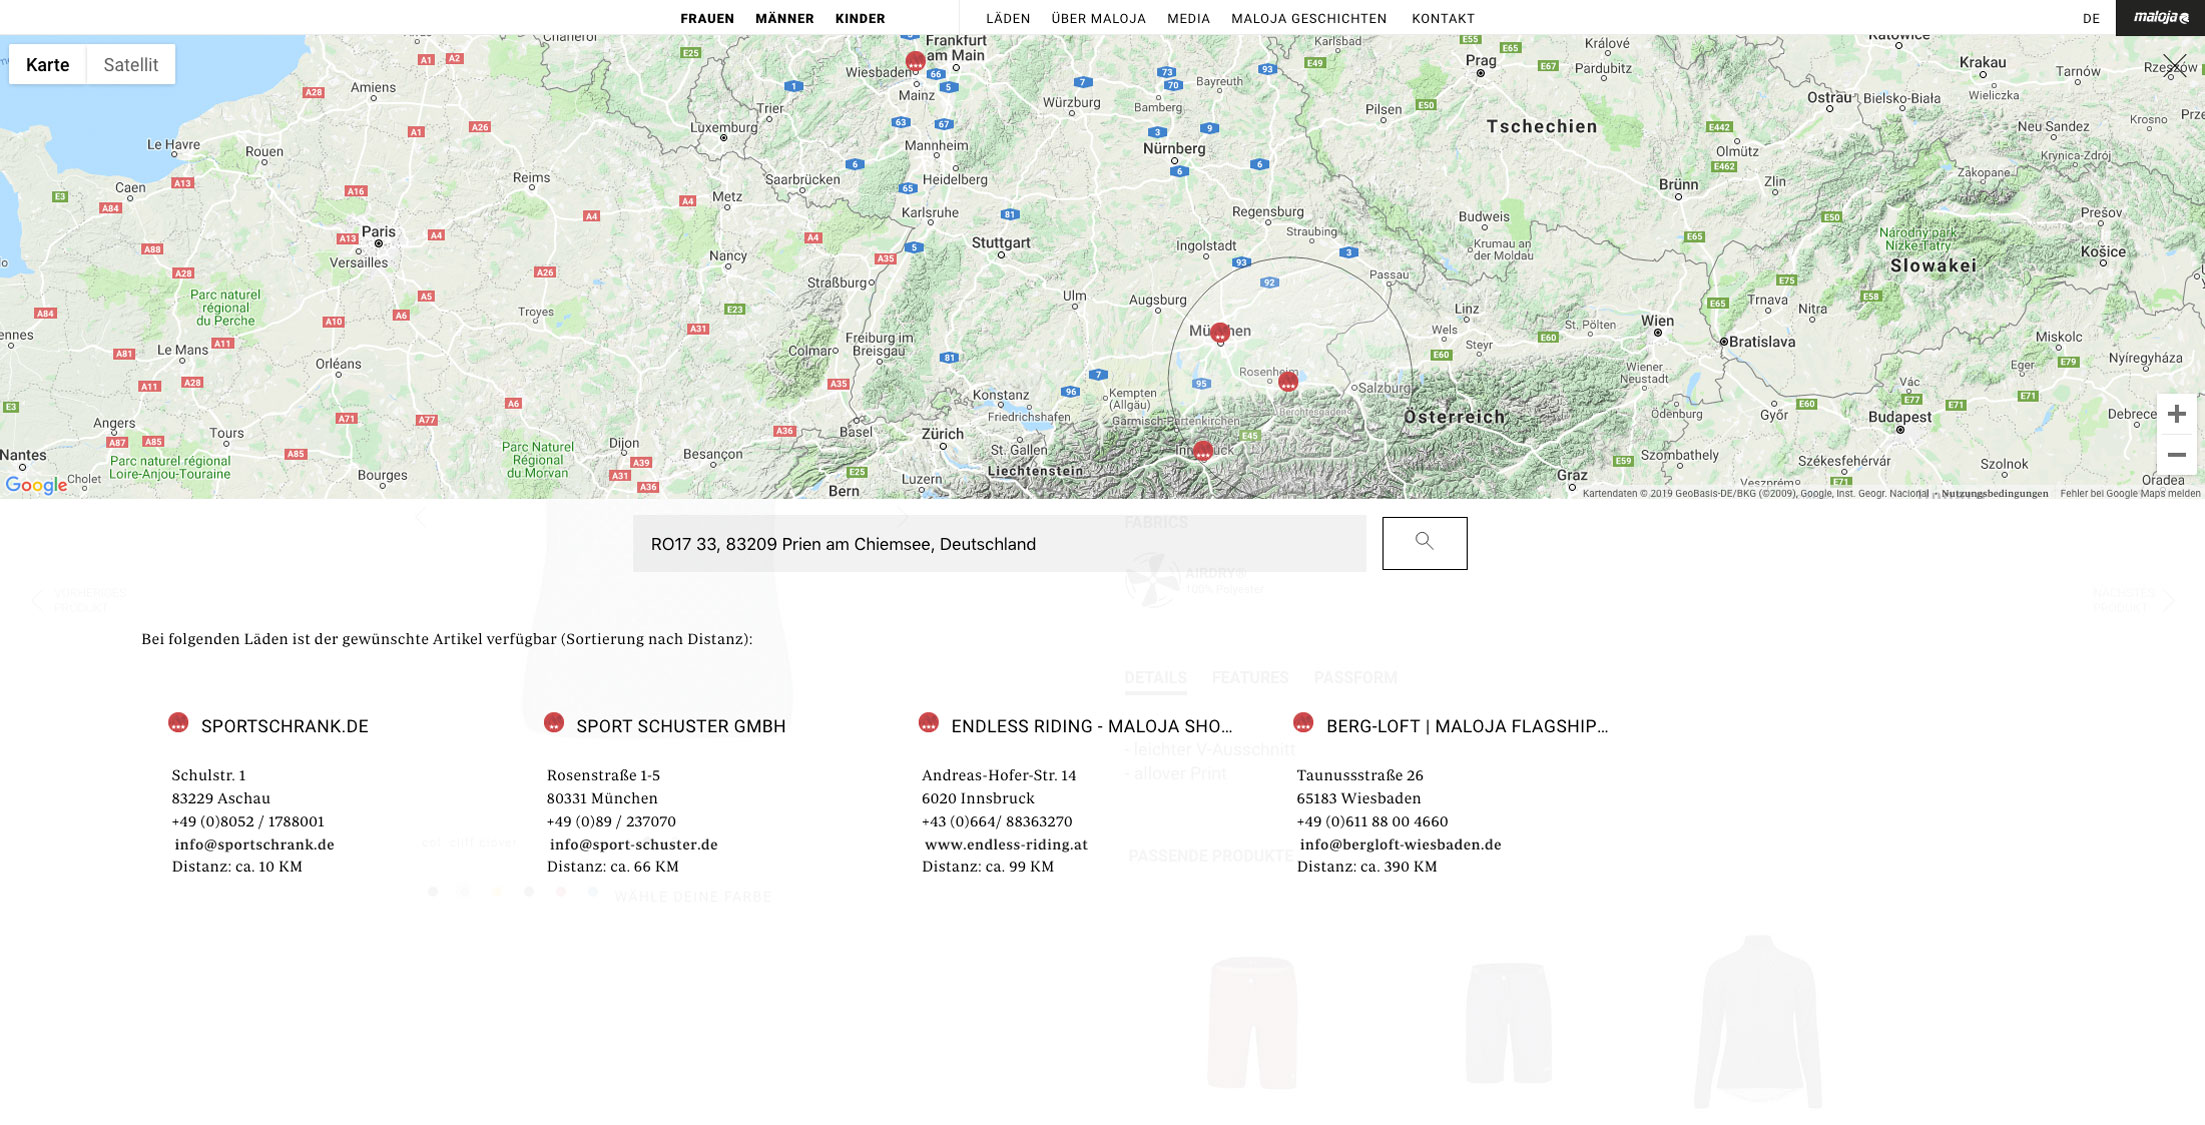The image size is (2205, 1125).
Task: Click the Wiesbaden store map marker
Action: tap(914, 61)
